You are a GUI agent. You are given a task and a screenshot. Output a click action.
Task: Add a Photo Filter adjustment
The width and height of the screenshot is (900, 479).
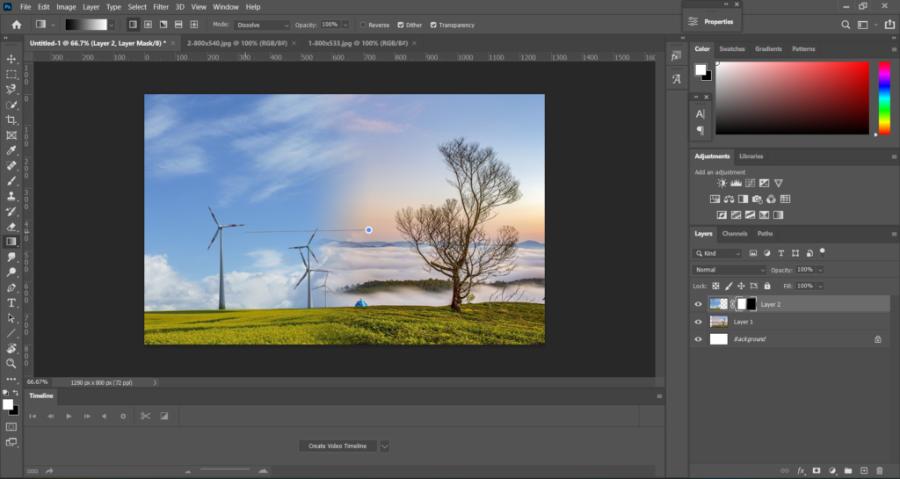point(757,199)
